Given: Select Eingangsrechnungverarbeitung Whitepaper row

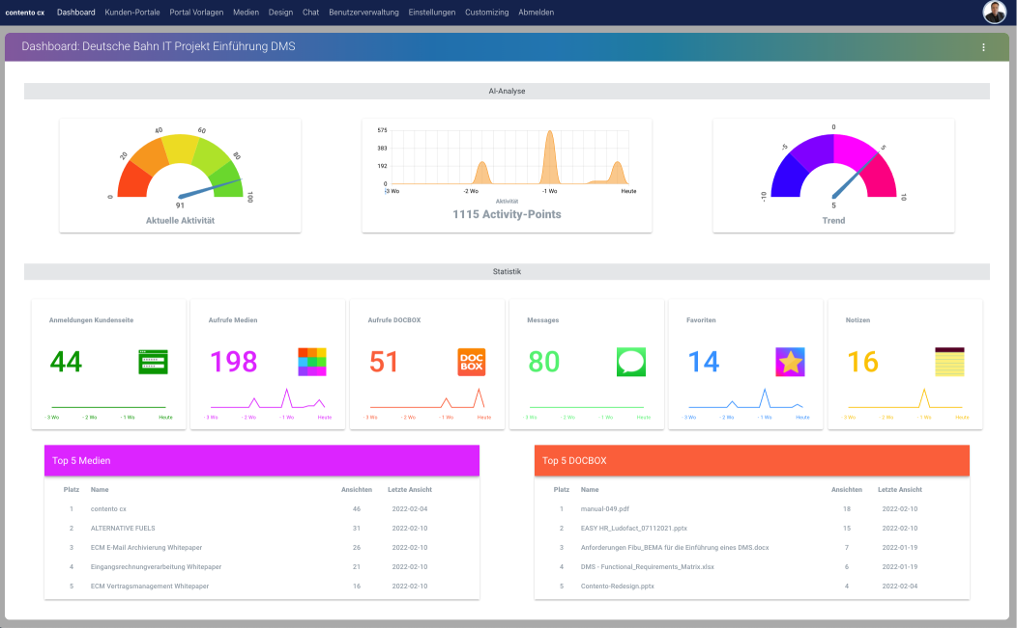Looking at the screenshot, I should point(262,567).
